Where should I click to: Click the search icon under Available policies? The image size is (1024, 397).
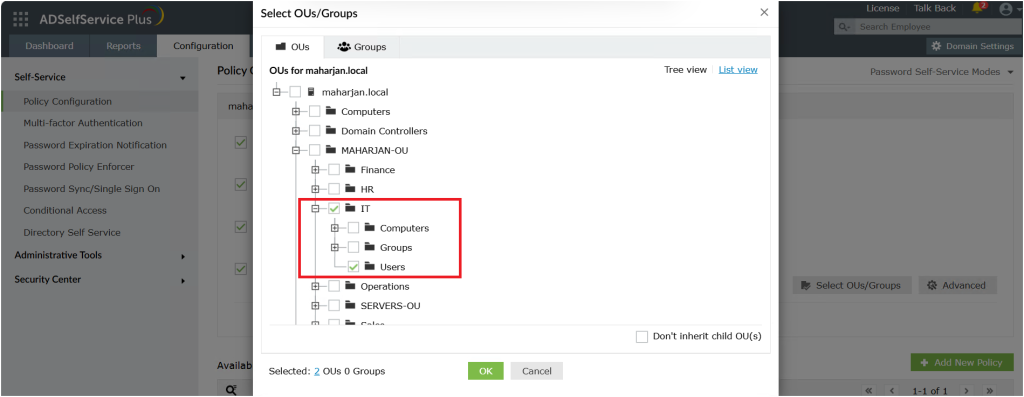pos(231,390)
